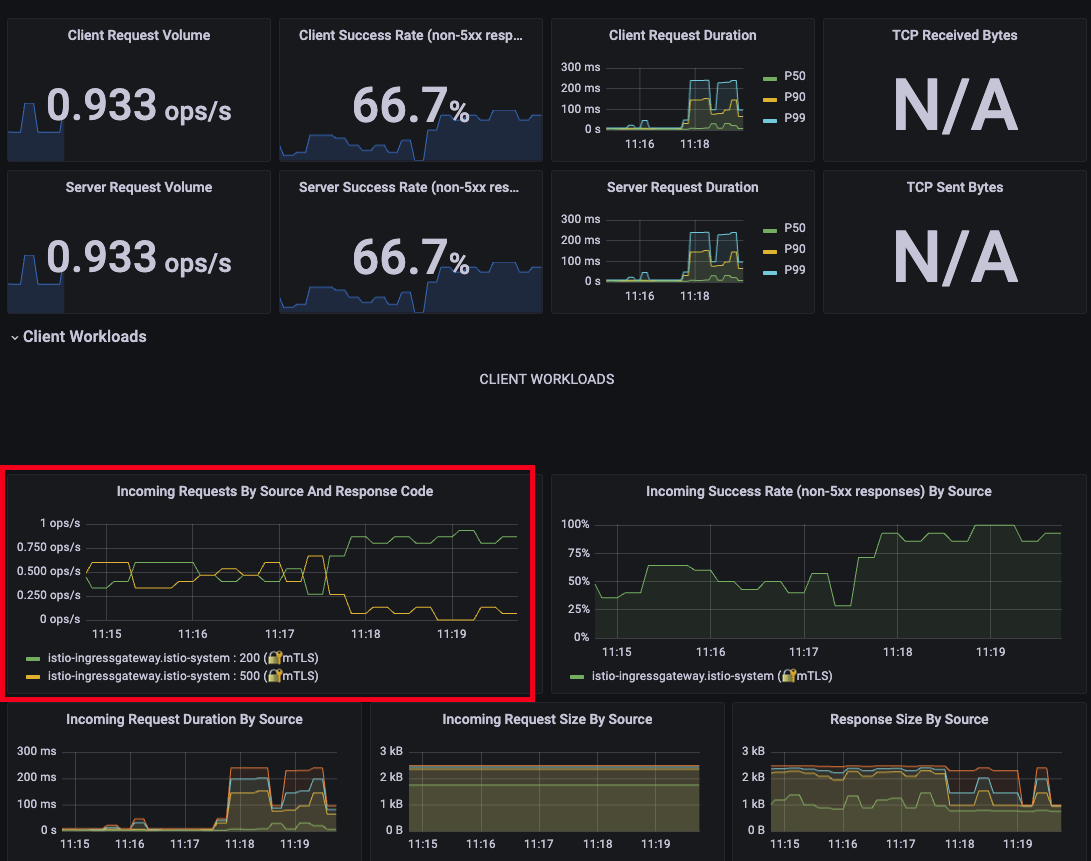Click green swatch of ingressgateway 200 series
Viewport: 1091px width, 861px height.
point(33,658)
